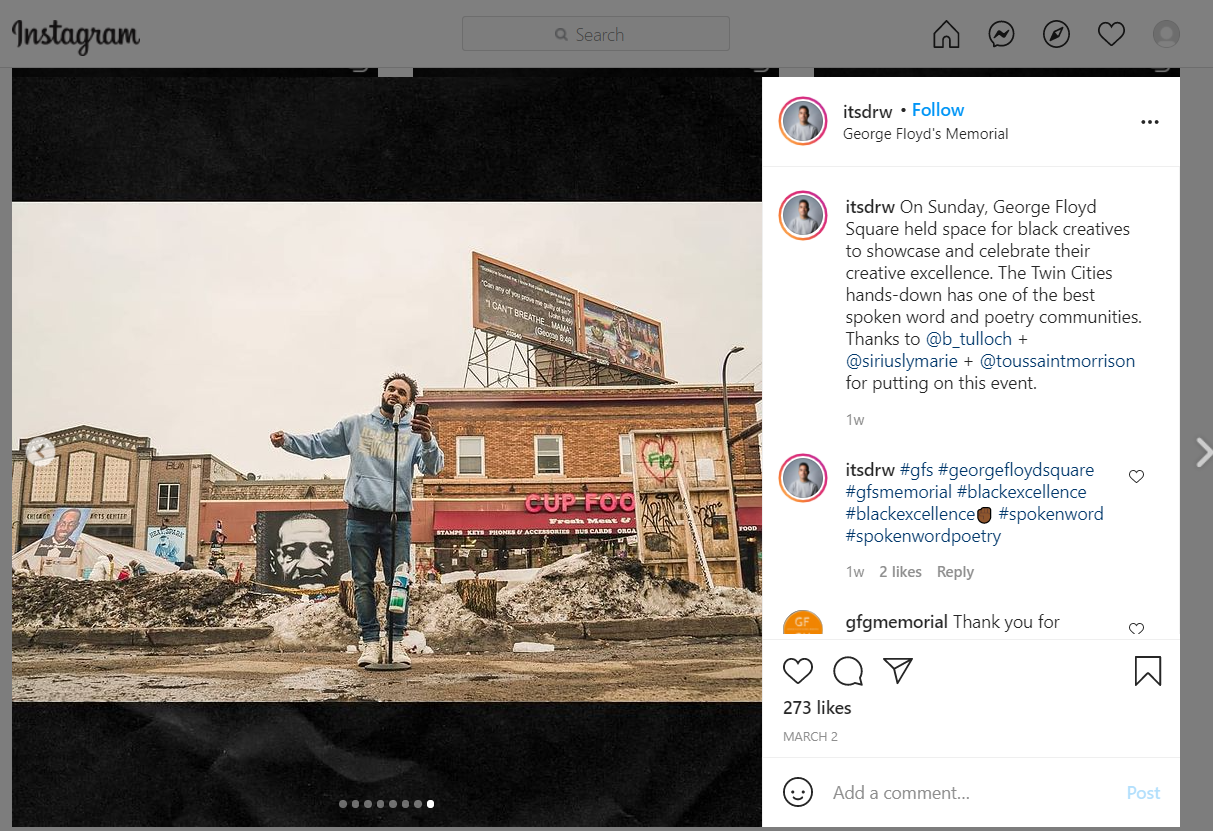Screen dimensions: 1213x831
Task: Click the Search input field
Action: pyautogui.click(x=596, y=35)
